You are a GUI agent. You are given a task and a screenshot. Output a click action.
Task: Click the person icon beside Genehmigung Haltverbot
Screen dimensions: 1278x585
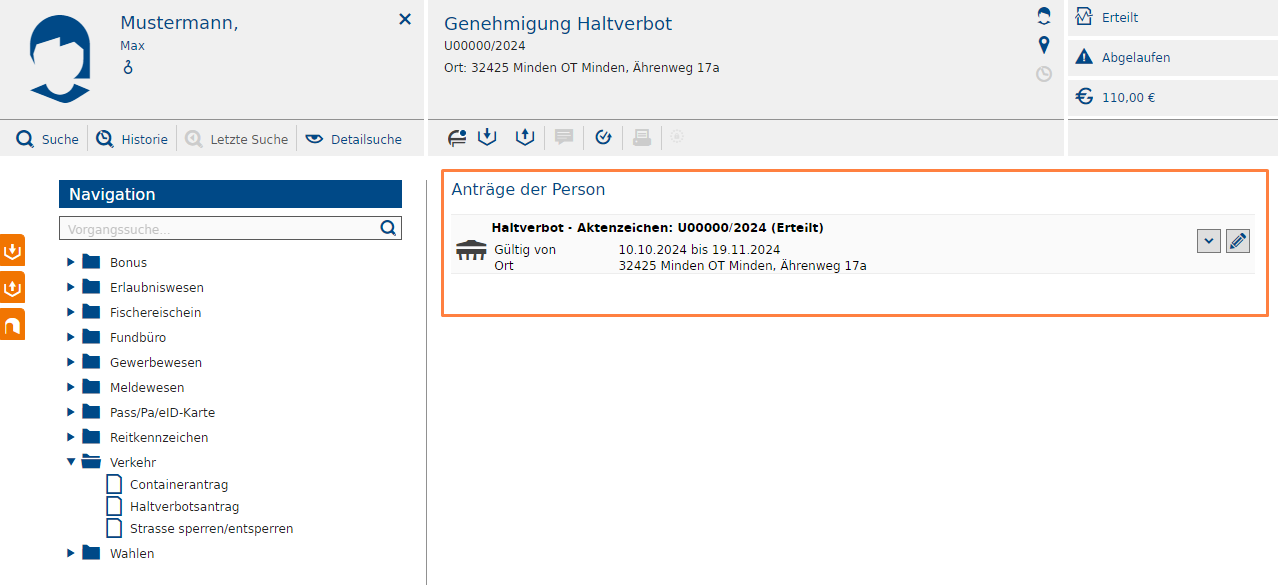point(1044,16)
